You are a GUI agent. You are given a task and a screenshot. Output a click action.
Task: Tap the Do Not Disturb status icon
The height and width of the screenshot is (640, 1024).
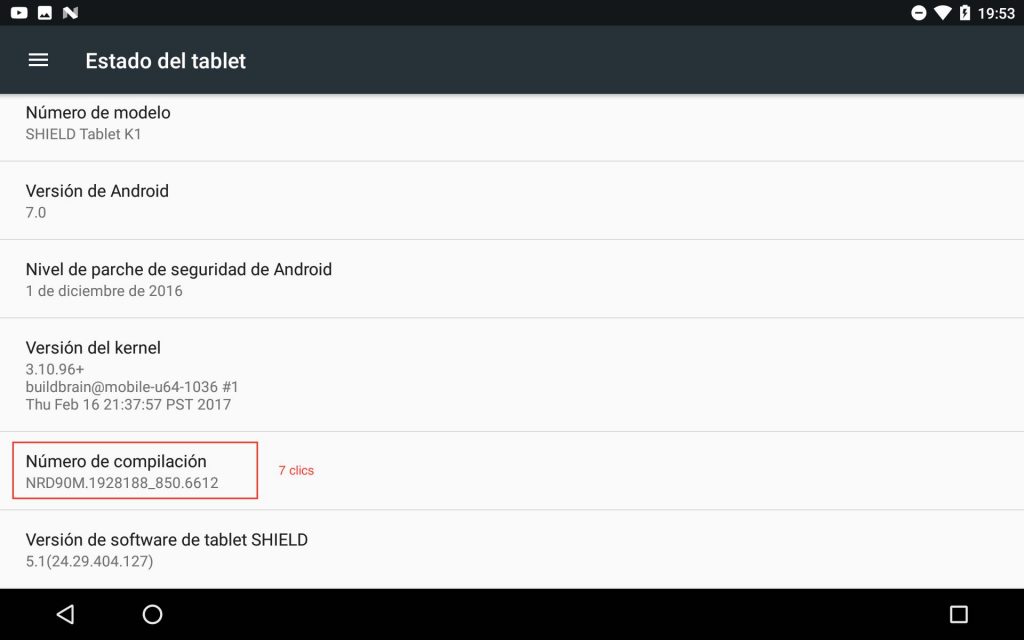[x=918, y=13]
